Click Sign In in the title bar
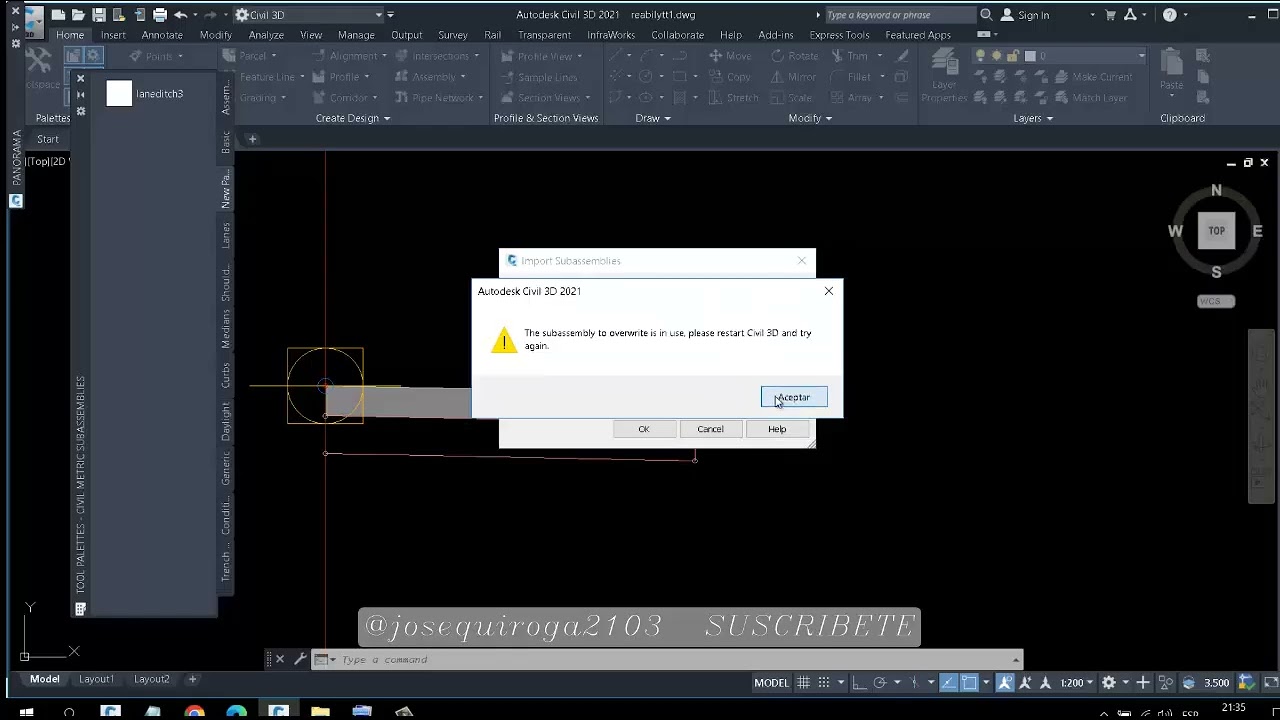 coord(1033,15)
